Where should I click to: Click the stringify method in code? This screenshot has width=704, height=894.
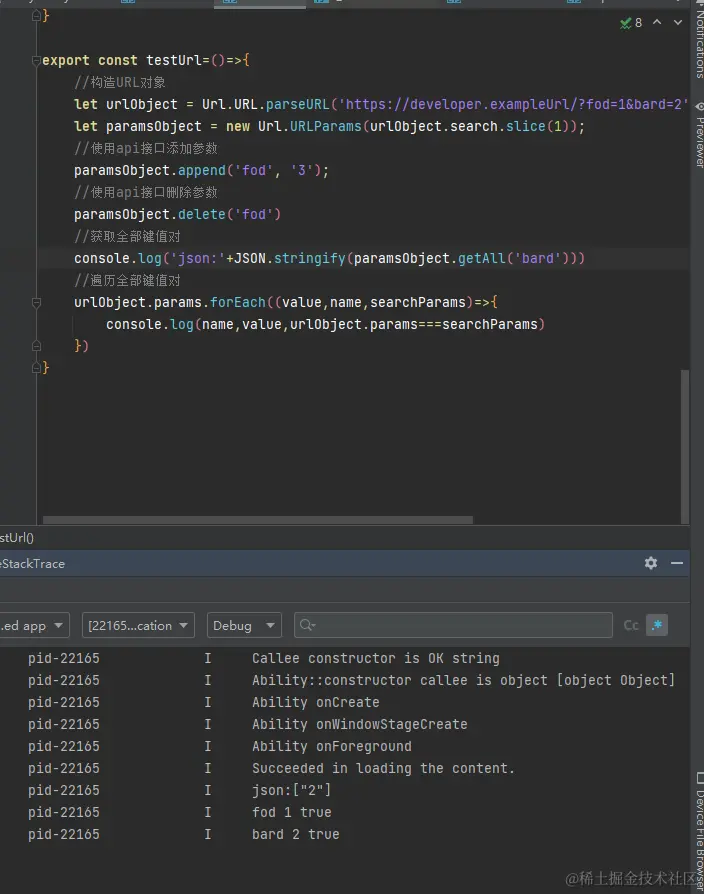pos(310,258)
